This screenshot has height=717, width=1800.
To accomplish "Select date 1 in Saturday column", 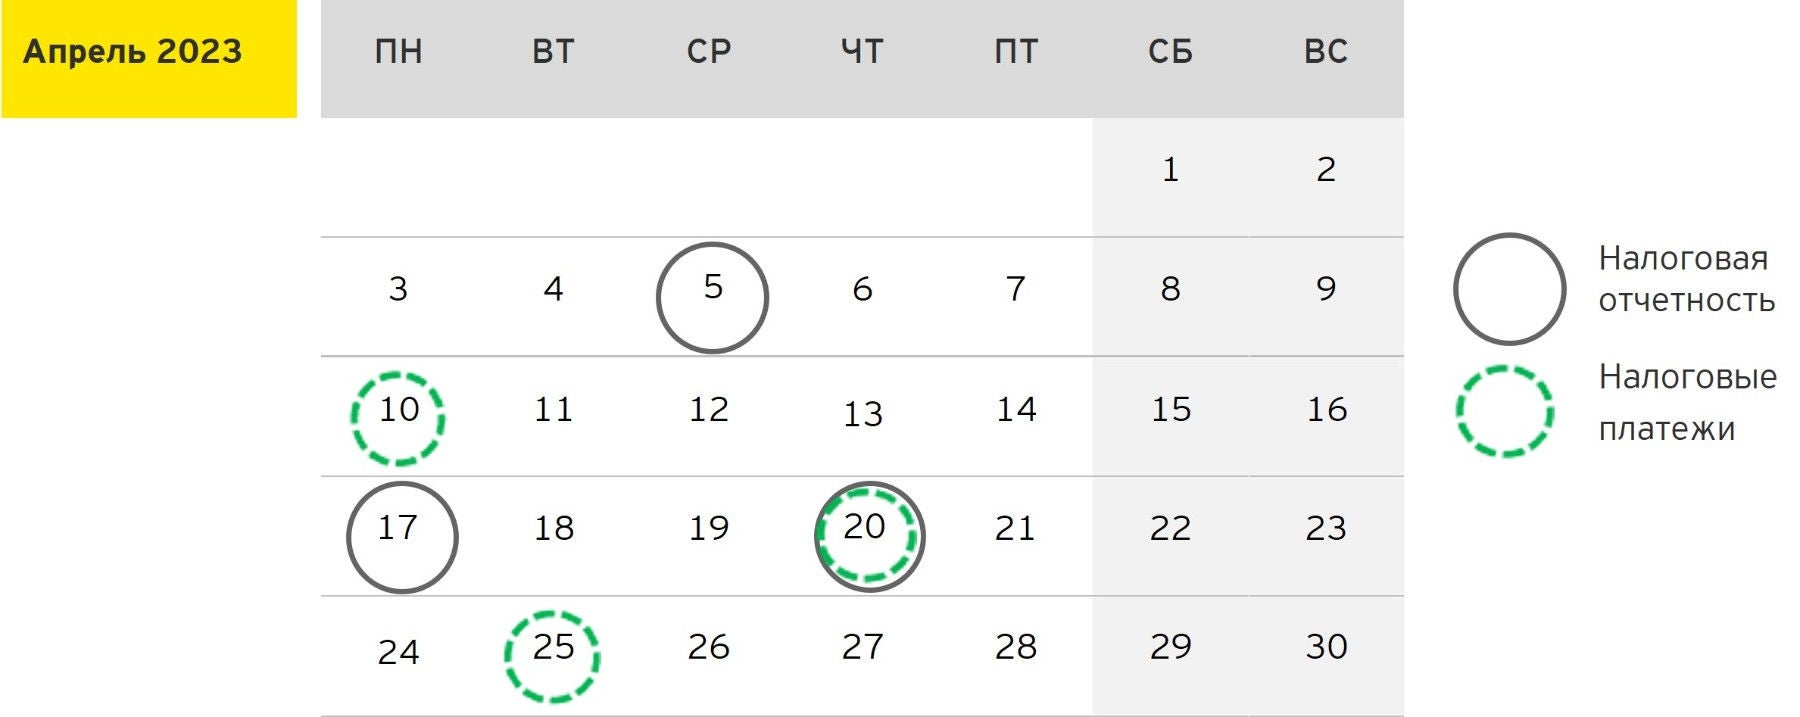I will [x=1170, y=170].
